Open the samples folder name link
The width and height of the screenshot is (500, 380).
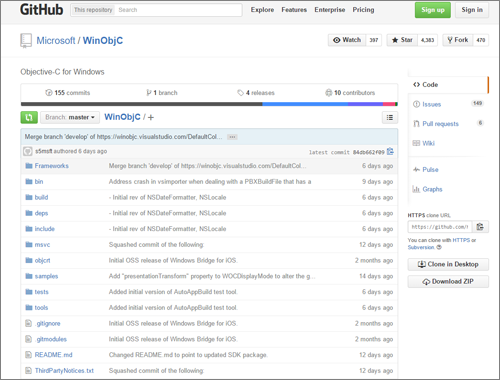(x=46, y=276)
